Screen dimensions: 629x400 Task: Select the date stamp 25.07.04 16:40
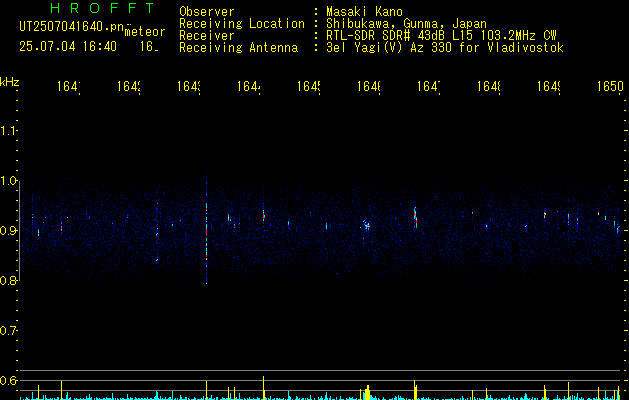pyautogui.click(x=68, y=47)
